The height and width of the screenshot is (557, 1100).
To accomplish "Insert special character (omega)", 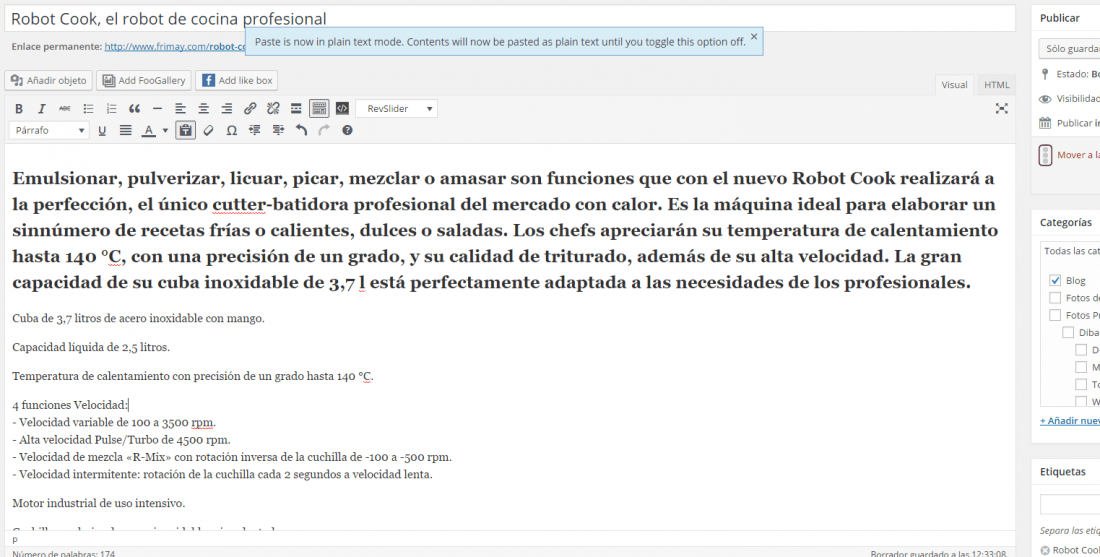I will coord(232,130).
